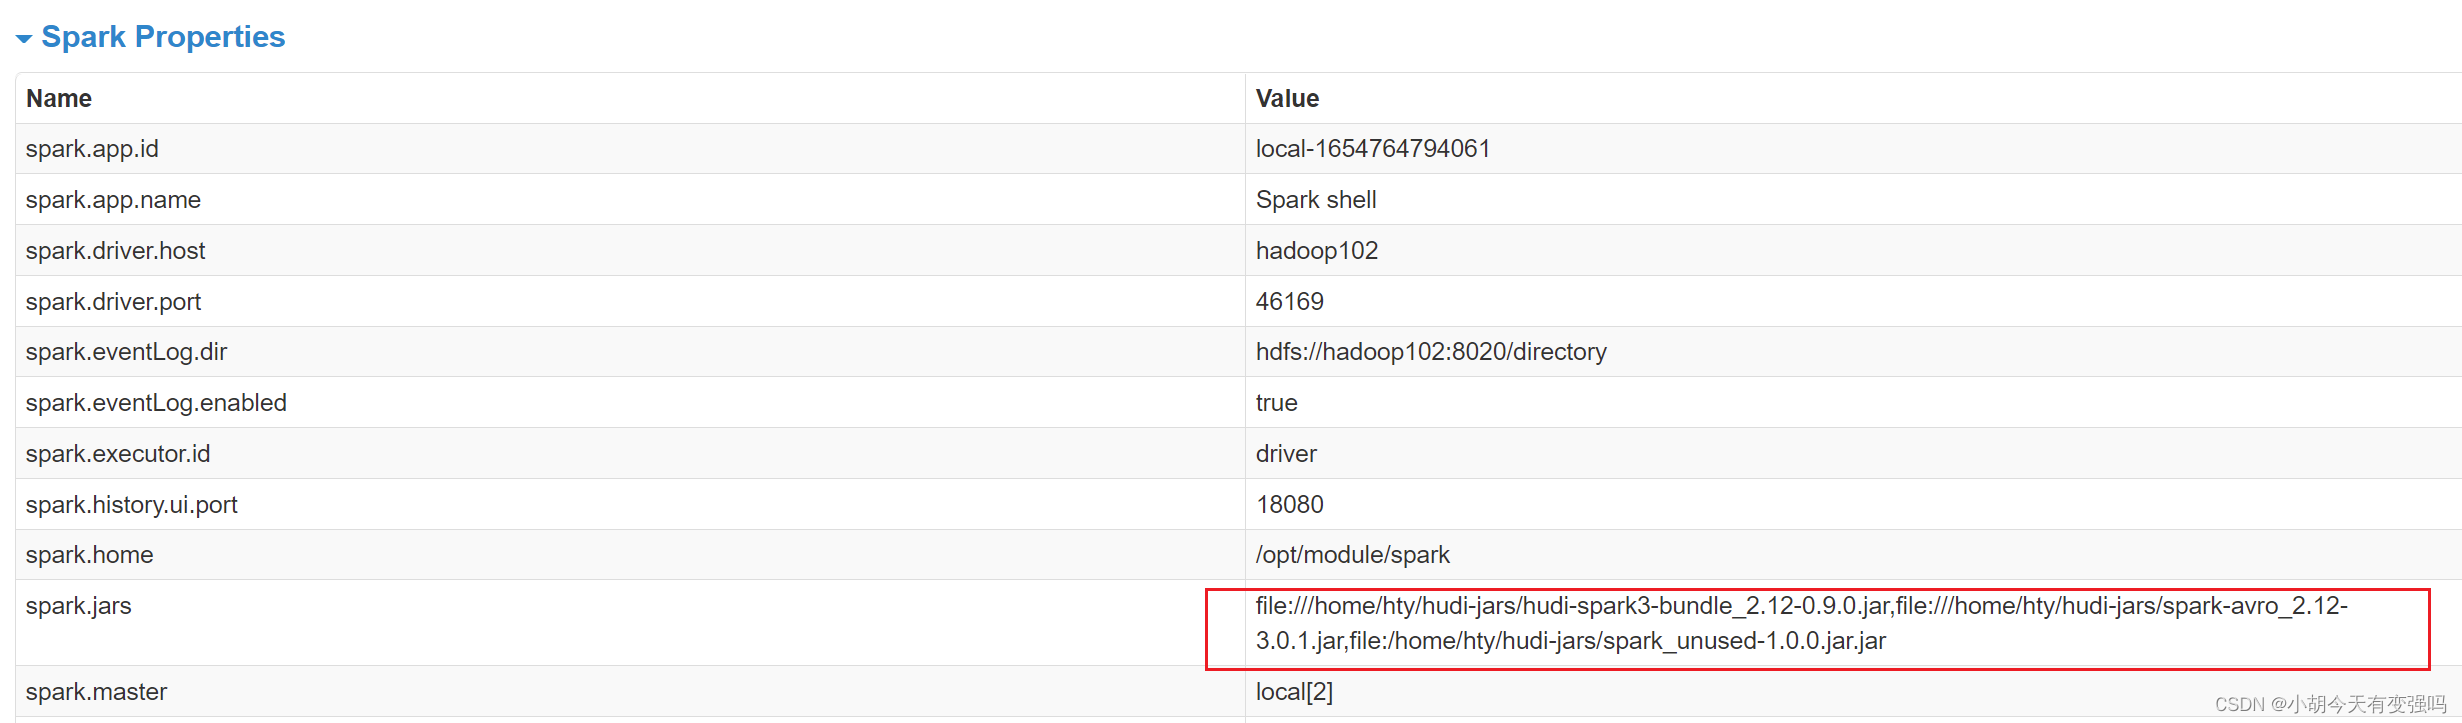Sort by the Value column header
This screenshot has width=2462, height=723.
[x=1287, y=98]
